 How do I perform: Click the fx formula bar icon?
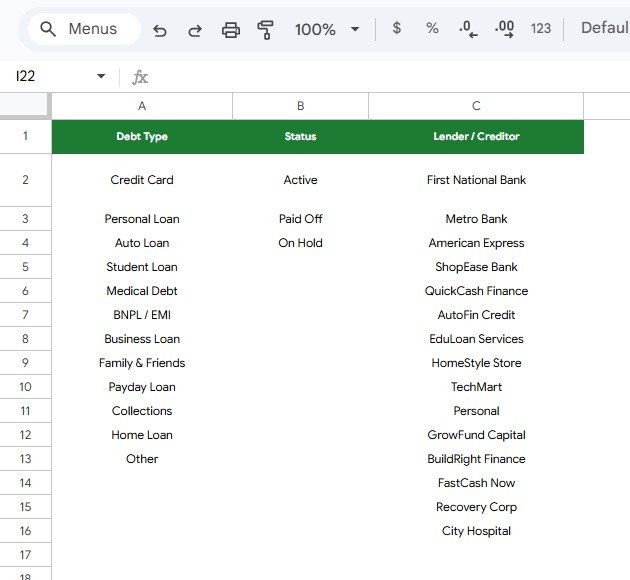140,77
